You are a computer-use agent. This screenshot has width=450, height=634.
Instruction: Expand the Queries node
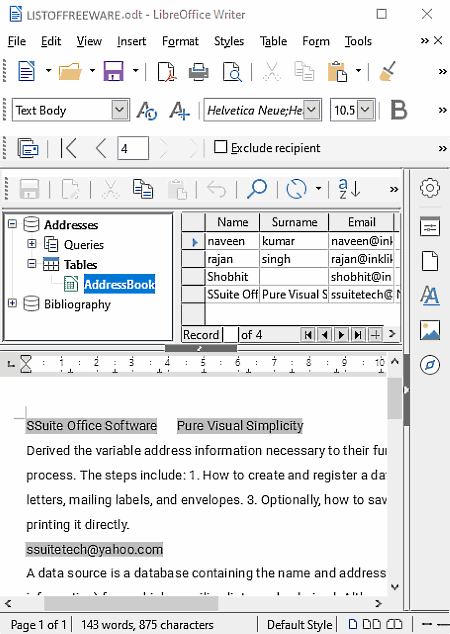(32, 243)
